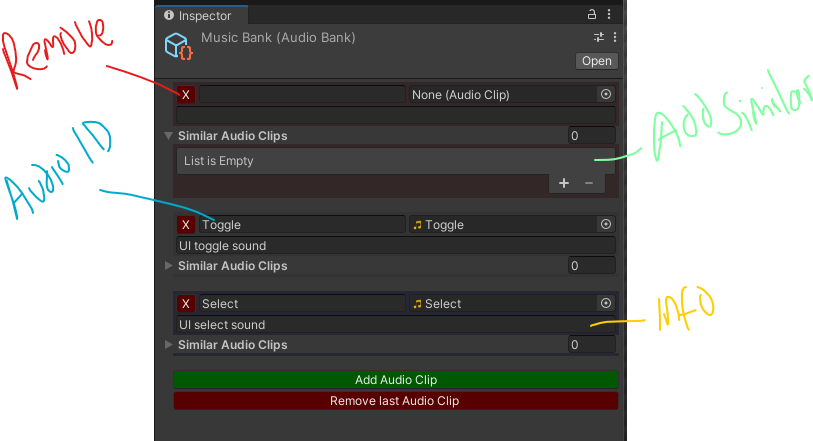Image resolution: width=813 pixels, height=441 pixels.
Task: Open object picker for Toggle audio clip
Action: tap(605, 225)
